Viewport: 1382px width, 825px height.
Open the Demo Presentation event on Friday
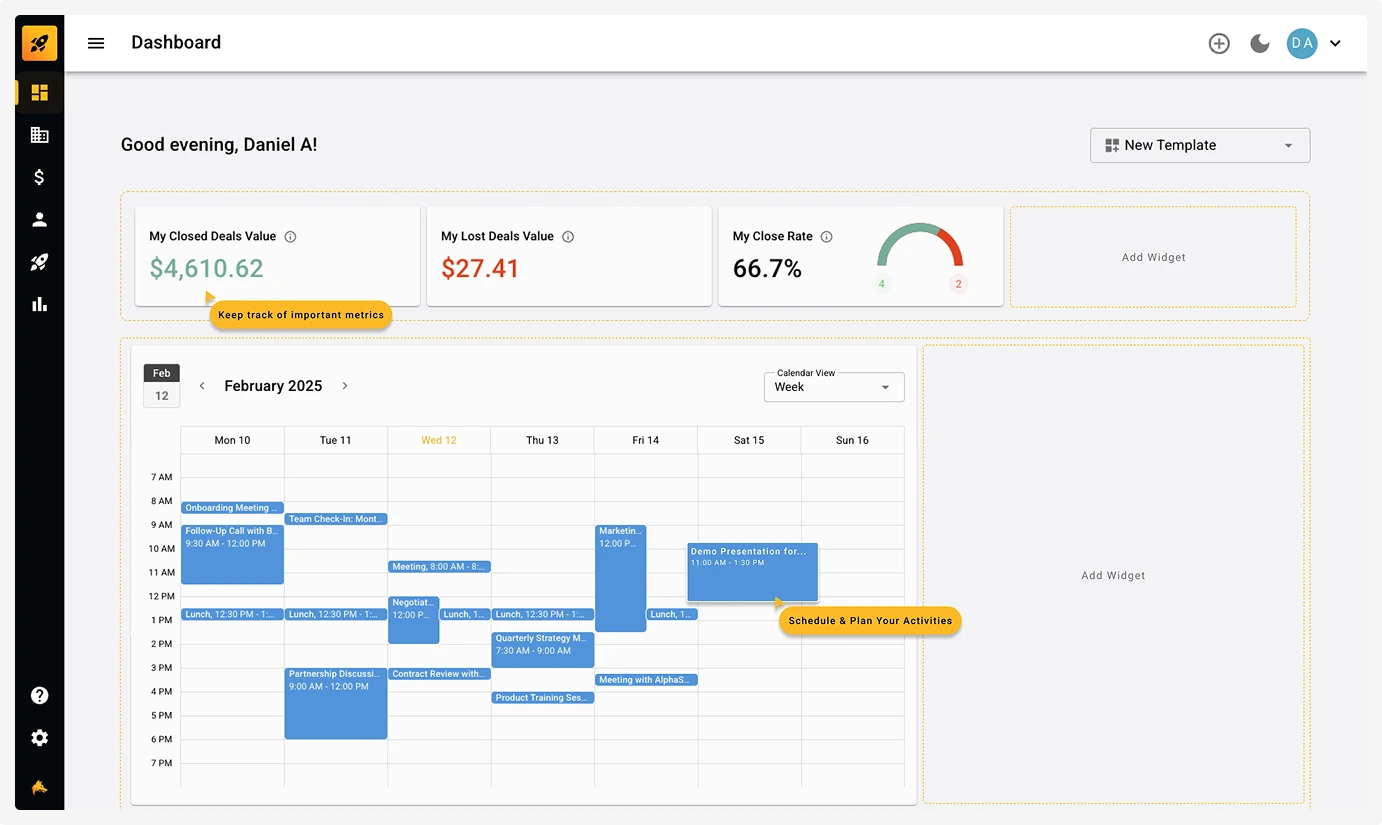tap(752, 571)
